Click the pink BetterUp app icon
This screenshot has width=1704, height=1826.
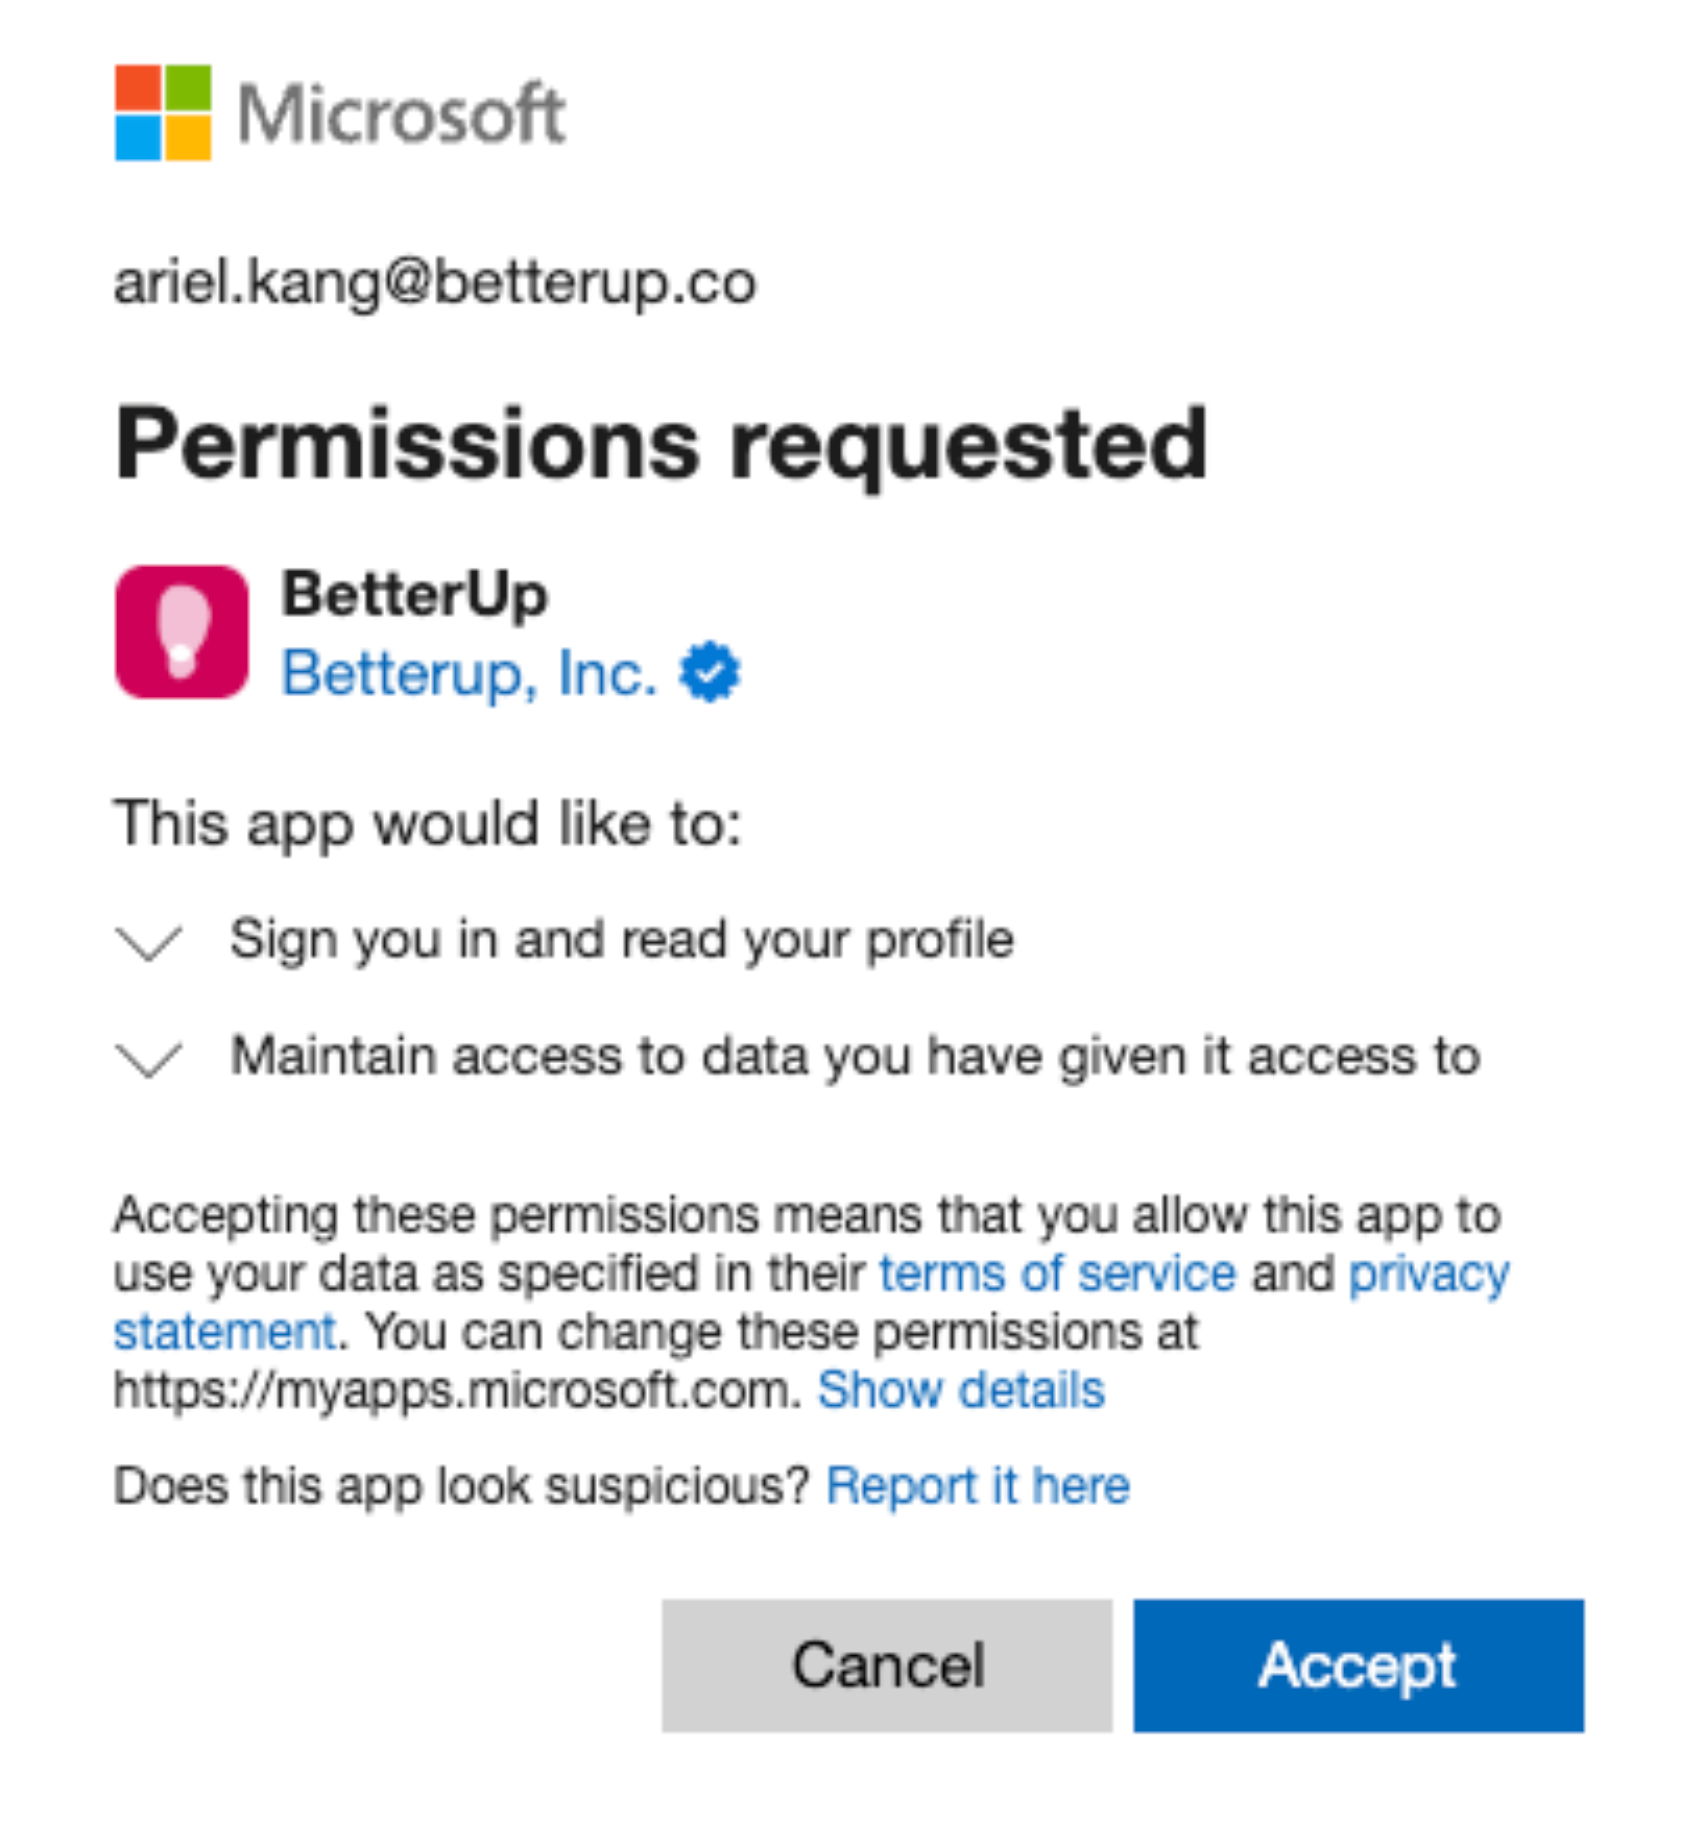pyautogui.click(x=182, y=632)
